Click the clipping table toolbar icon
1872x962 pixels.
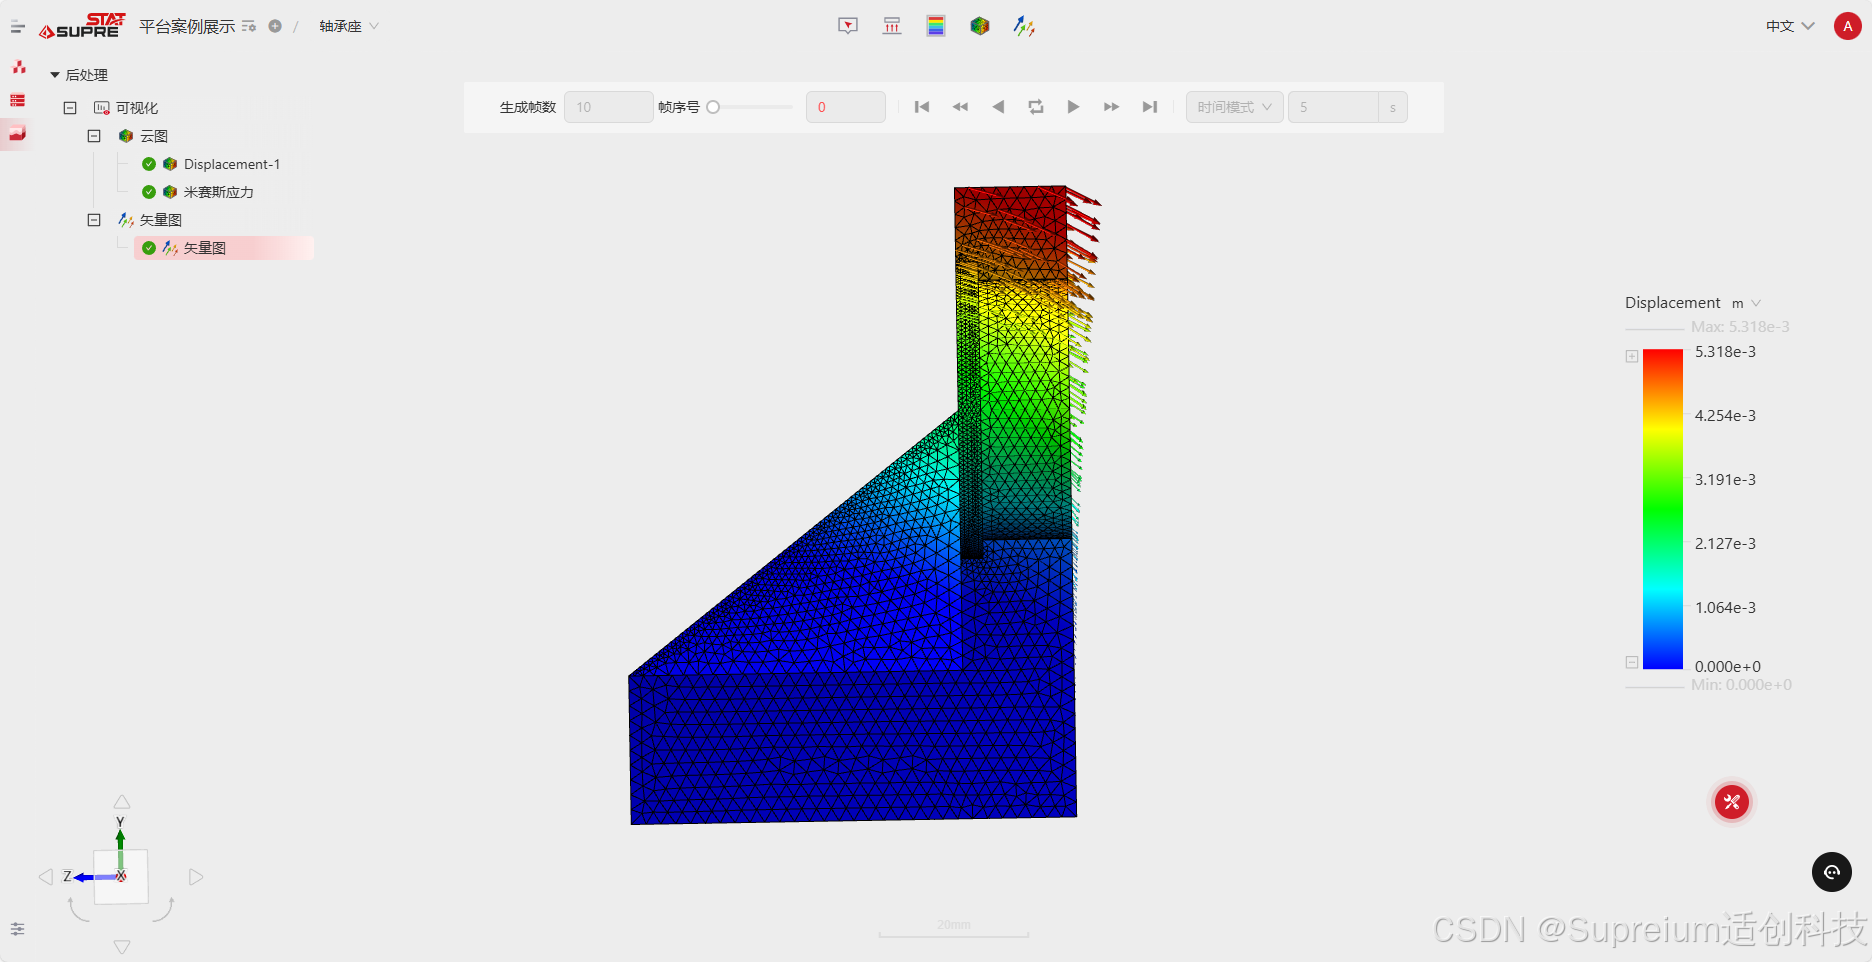pos(892,26)
